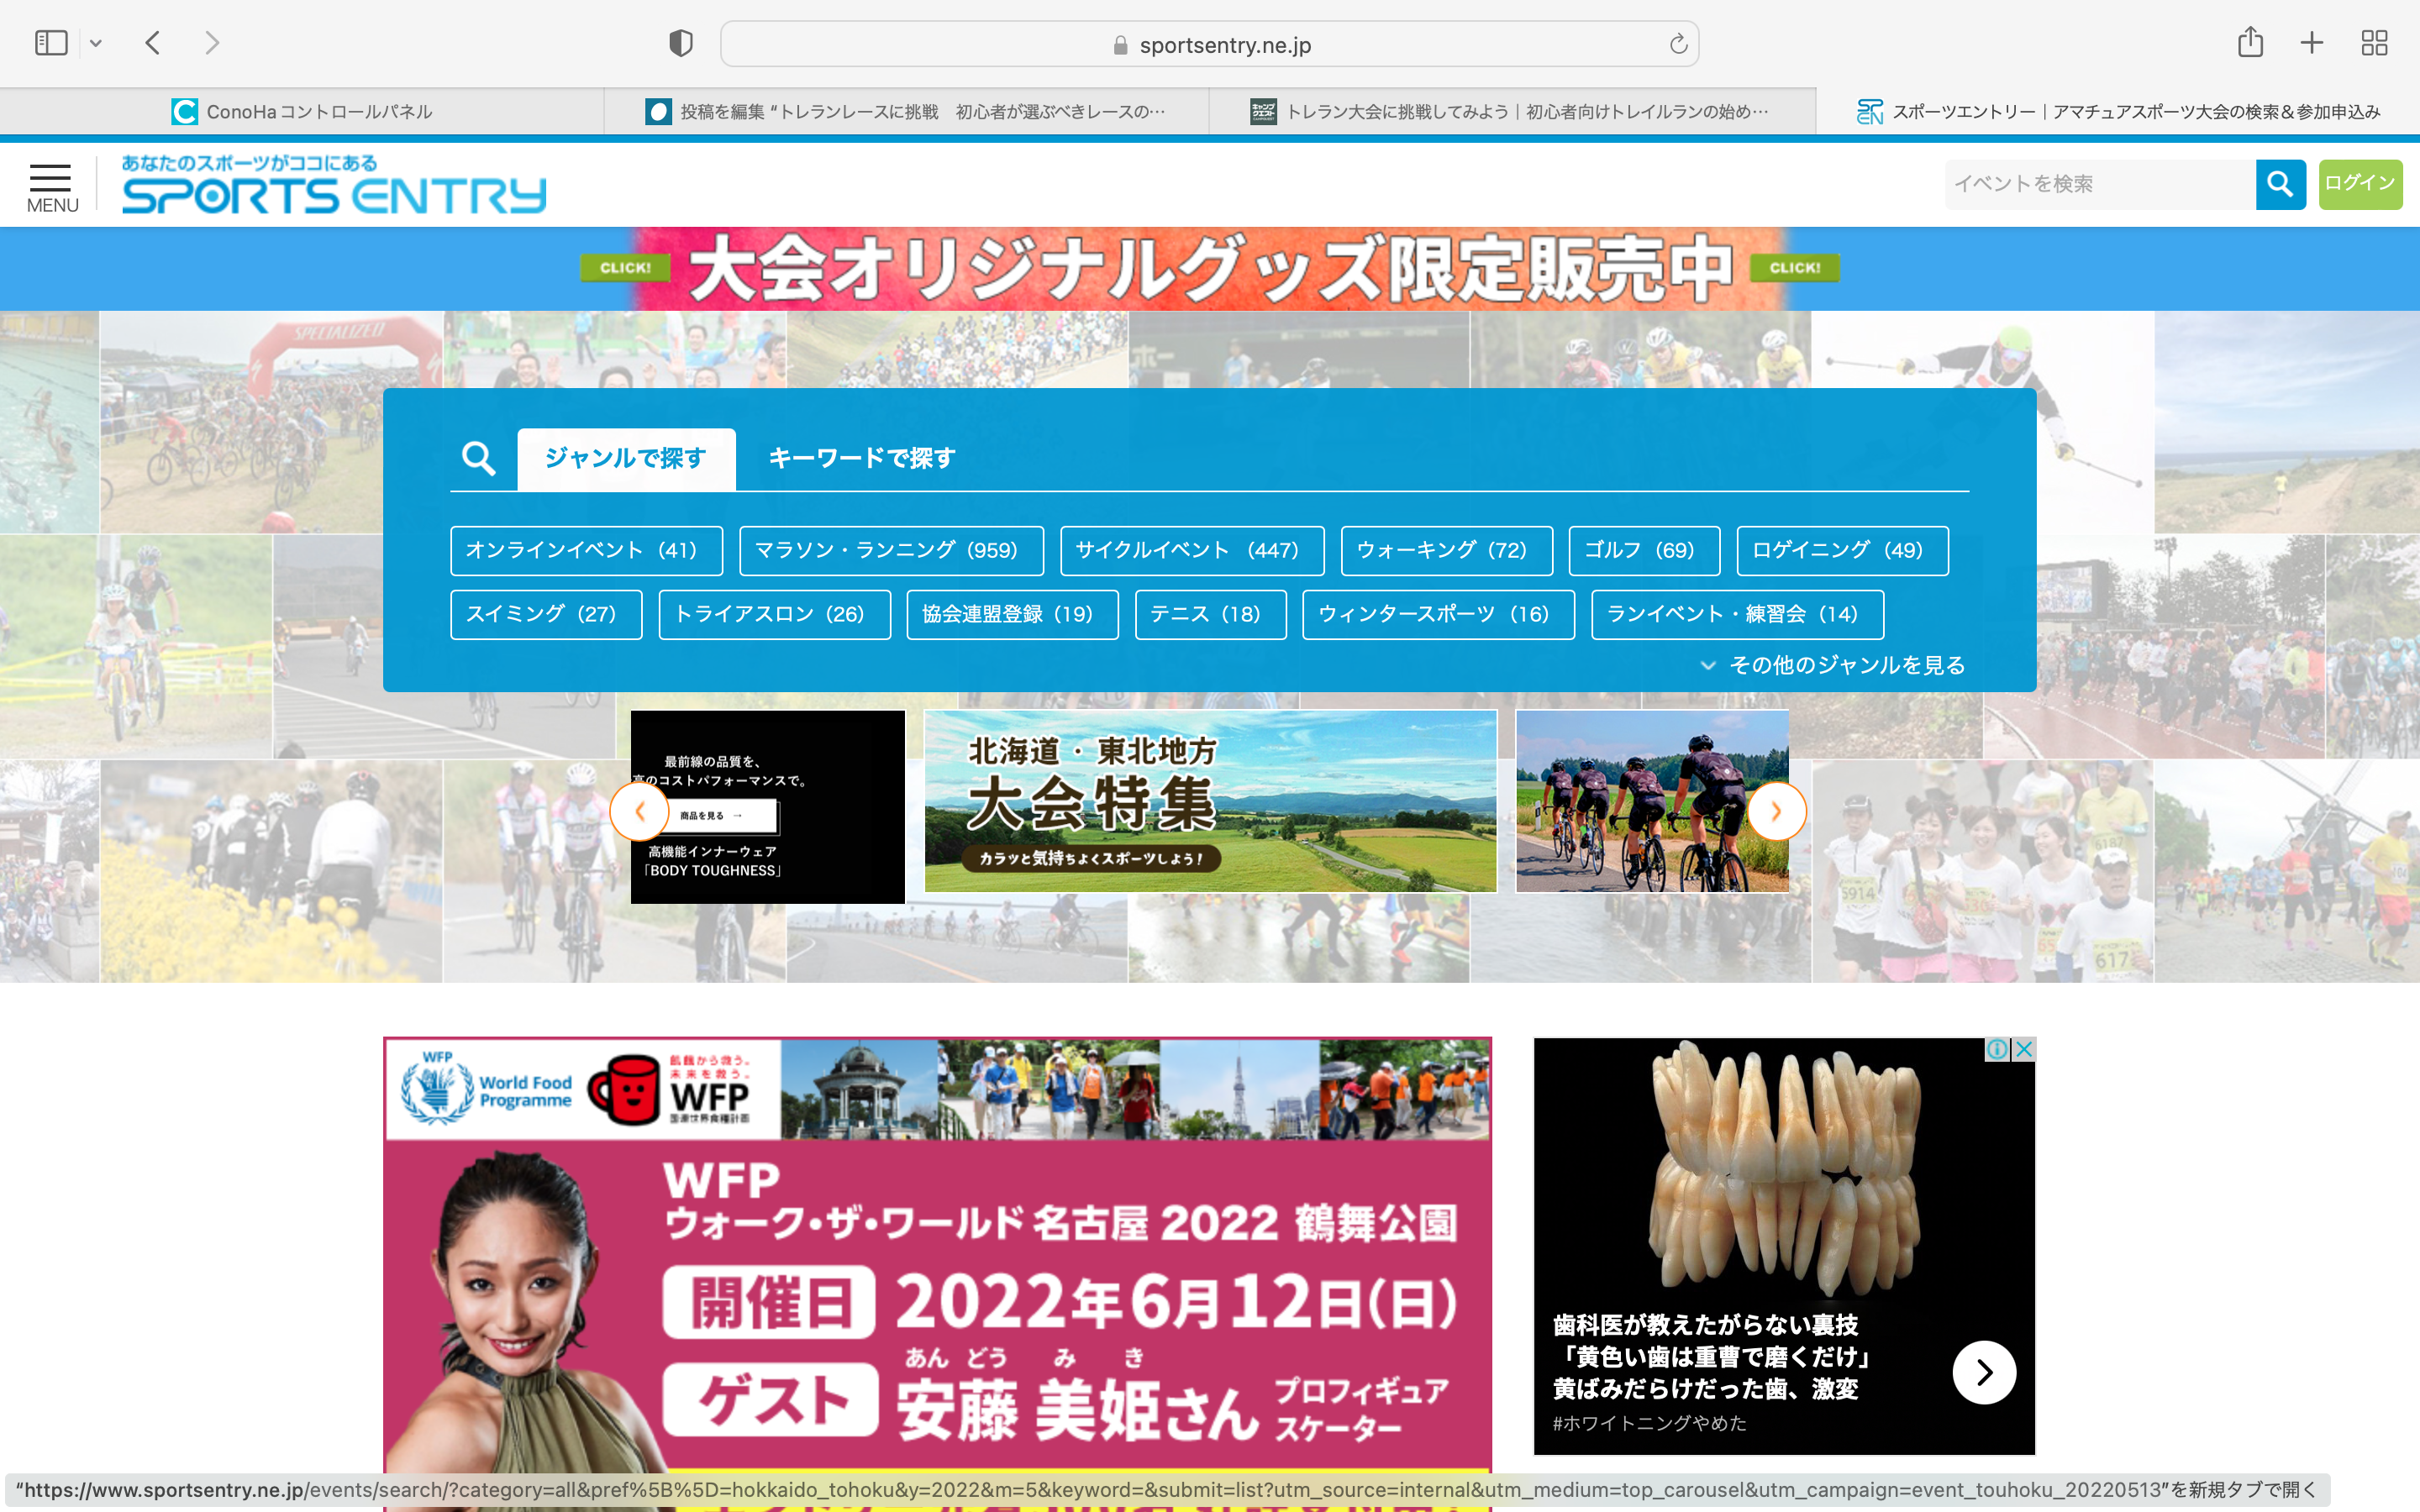Switch to the ConoHa コントロールパネル tab

tap(302, 111)
